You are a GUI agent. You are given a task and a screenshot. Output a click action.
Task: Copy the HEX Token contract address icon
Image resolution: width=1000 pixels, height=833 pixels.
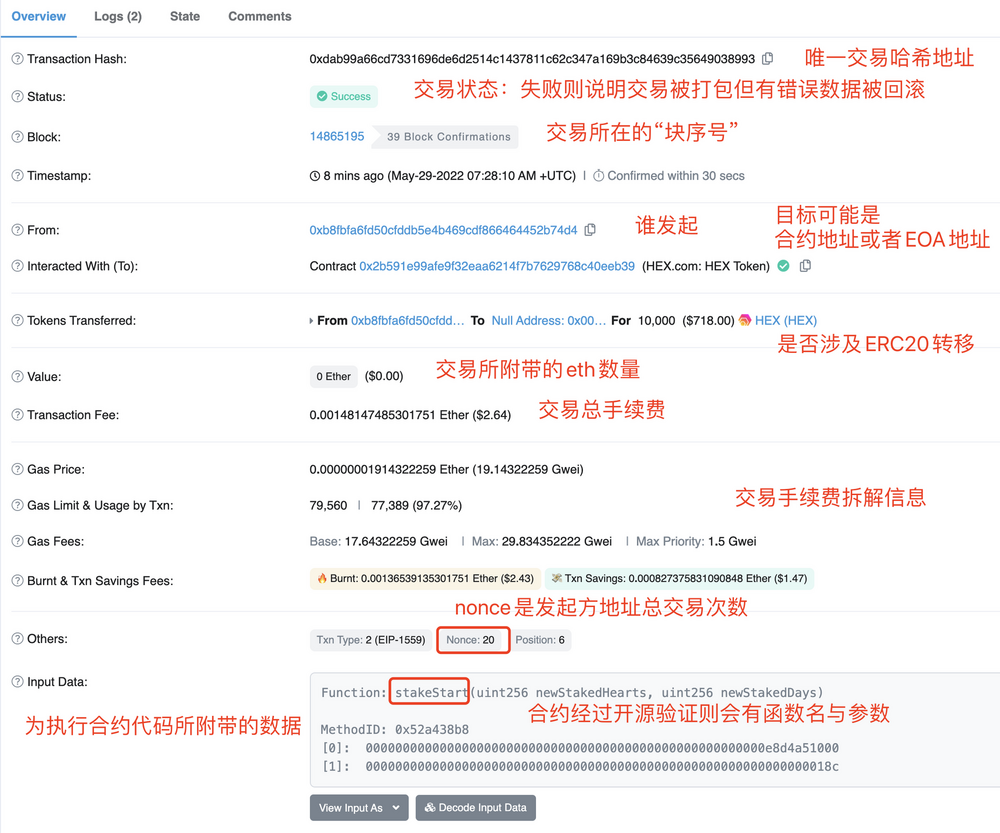tap(805, 266)
